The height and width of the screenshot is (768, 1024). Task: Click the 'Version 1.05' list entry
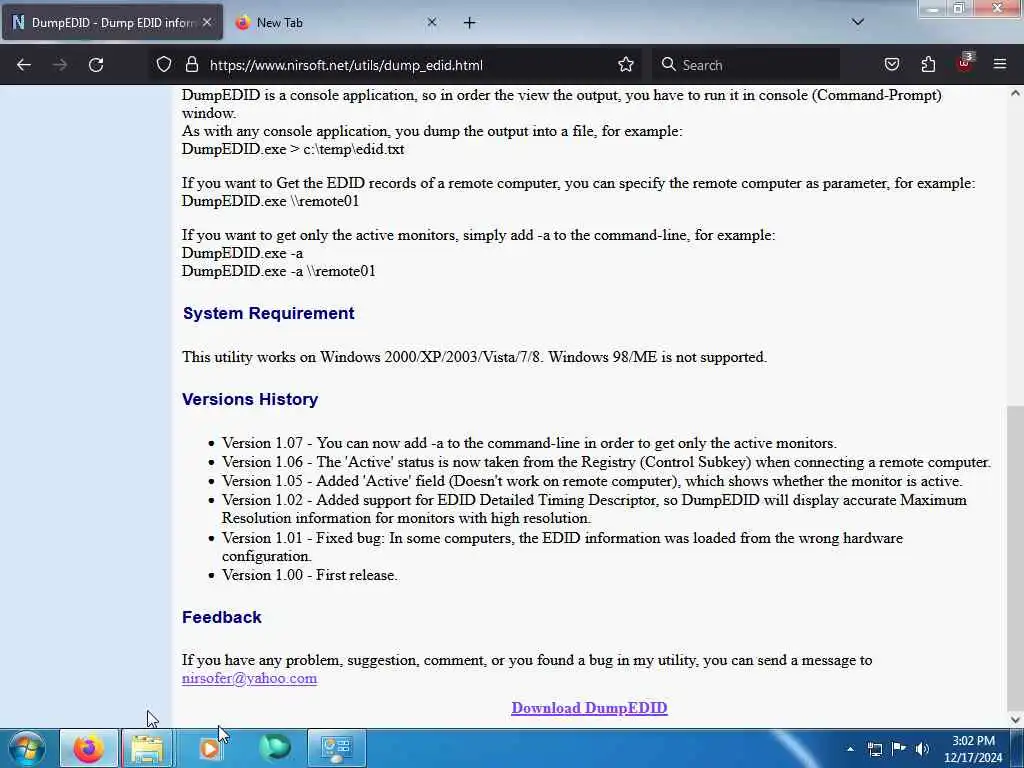point(592,481)
